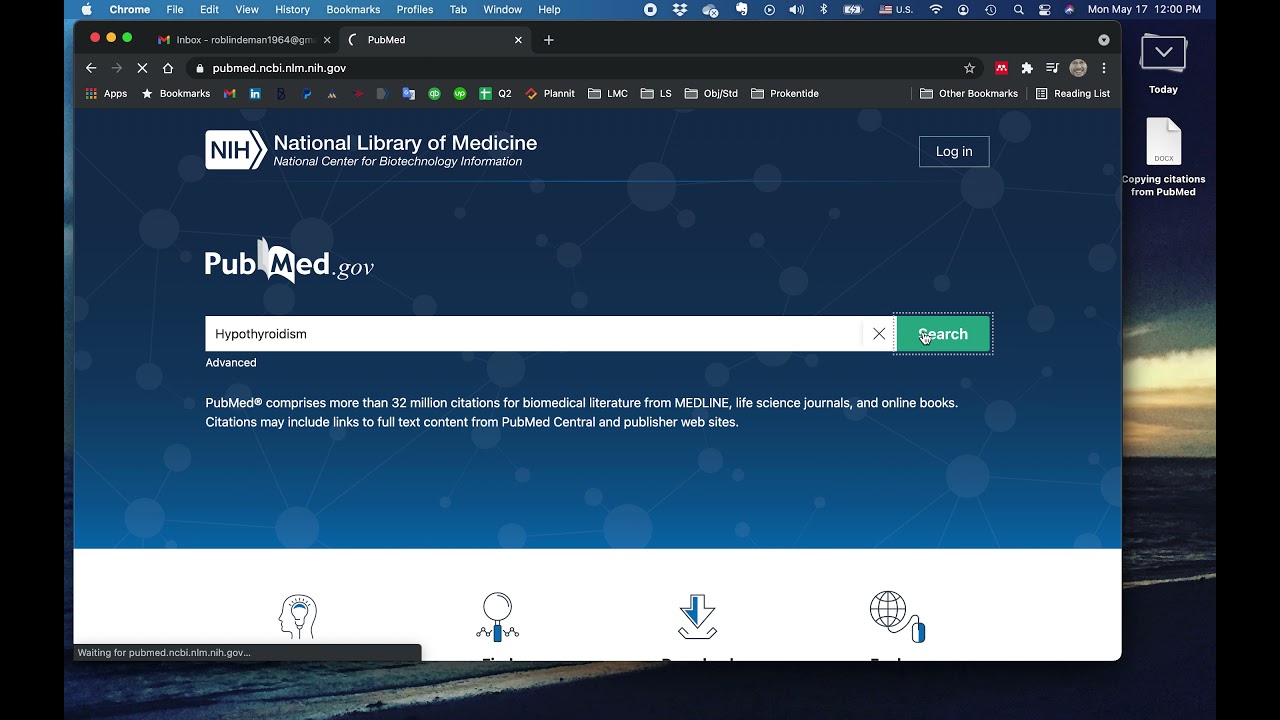Viewport: 1280px width, 720px height.
Task: Open the Advanced search link
Action: [231, 363]
